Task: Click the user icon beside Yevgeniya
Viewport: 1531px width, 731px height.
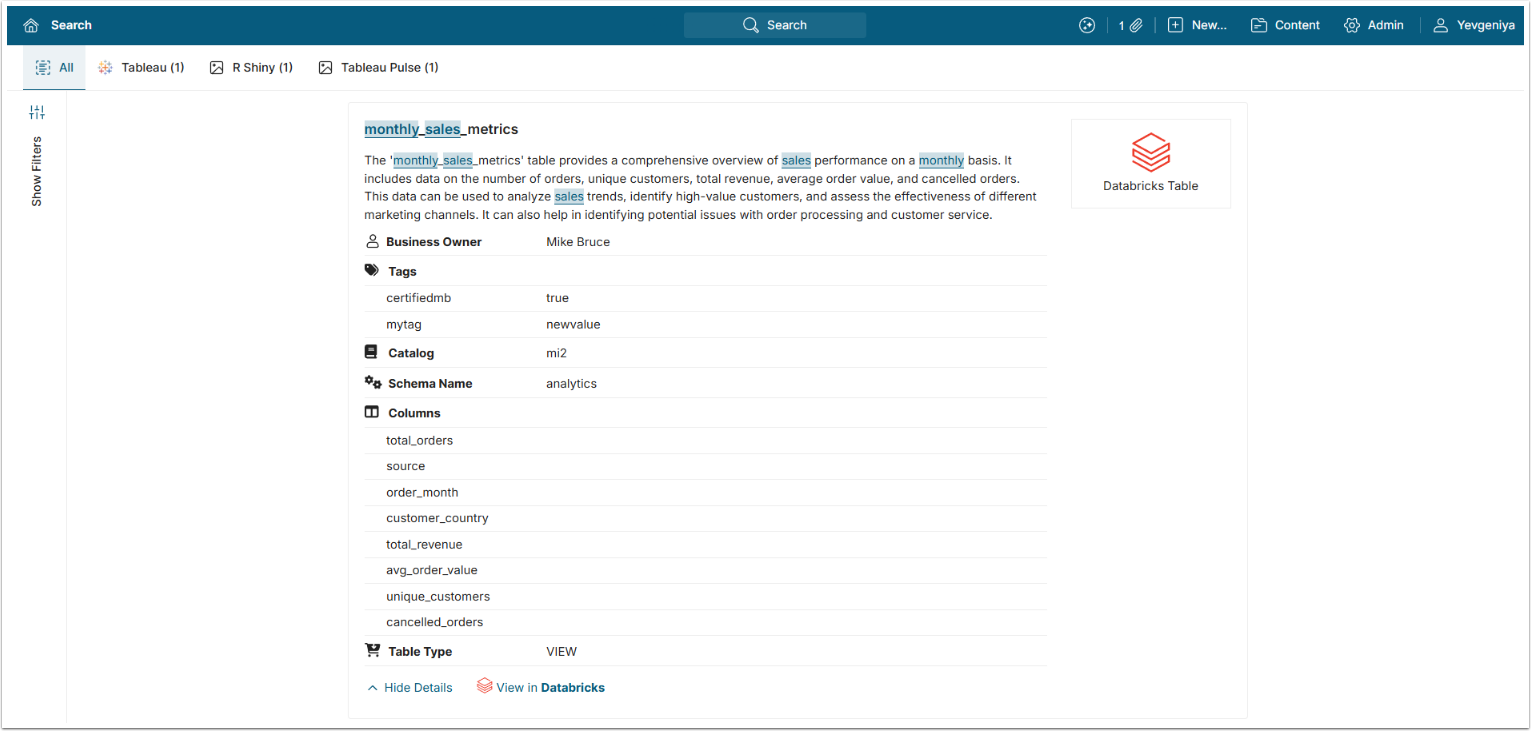Action: 1441,25
